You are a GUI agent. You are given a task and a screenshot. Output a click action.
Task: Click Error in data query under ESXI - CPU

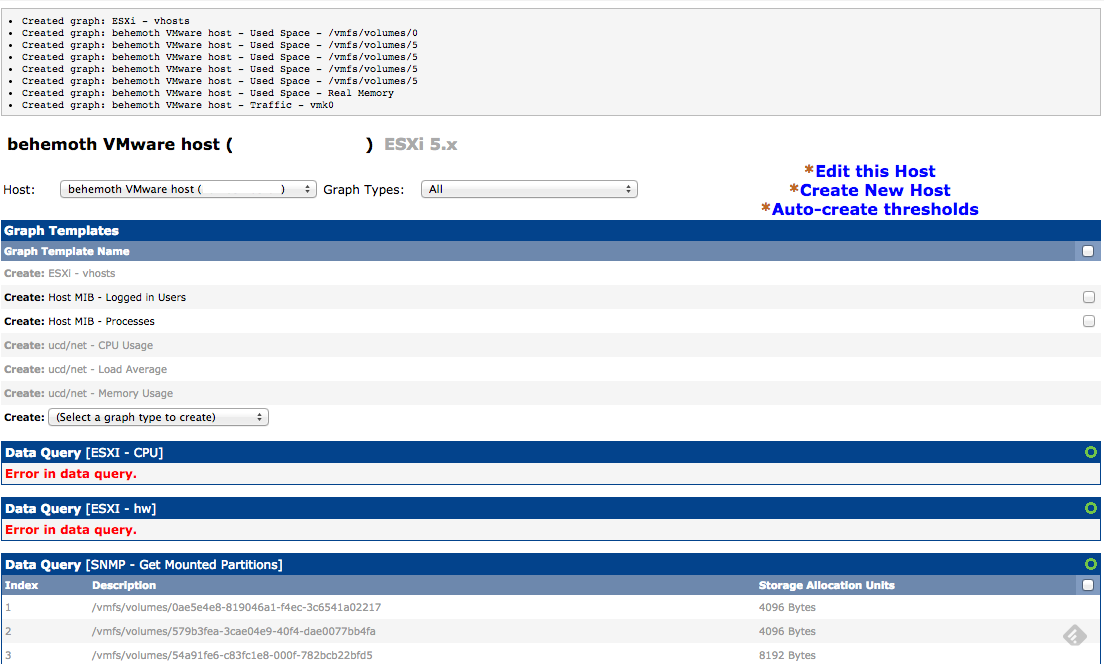(x=71, y=474)
